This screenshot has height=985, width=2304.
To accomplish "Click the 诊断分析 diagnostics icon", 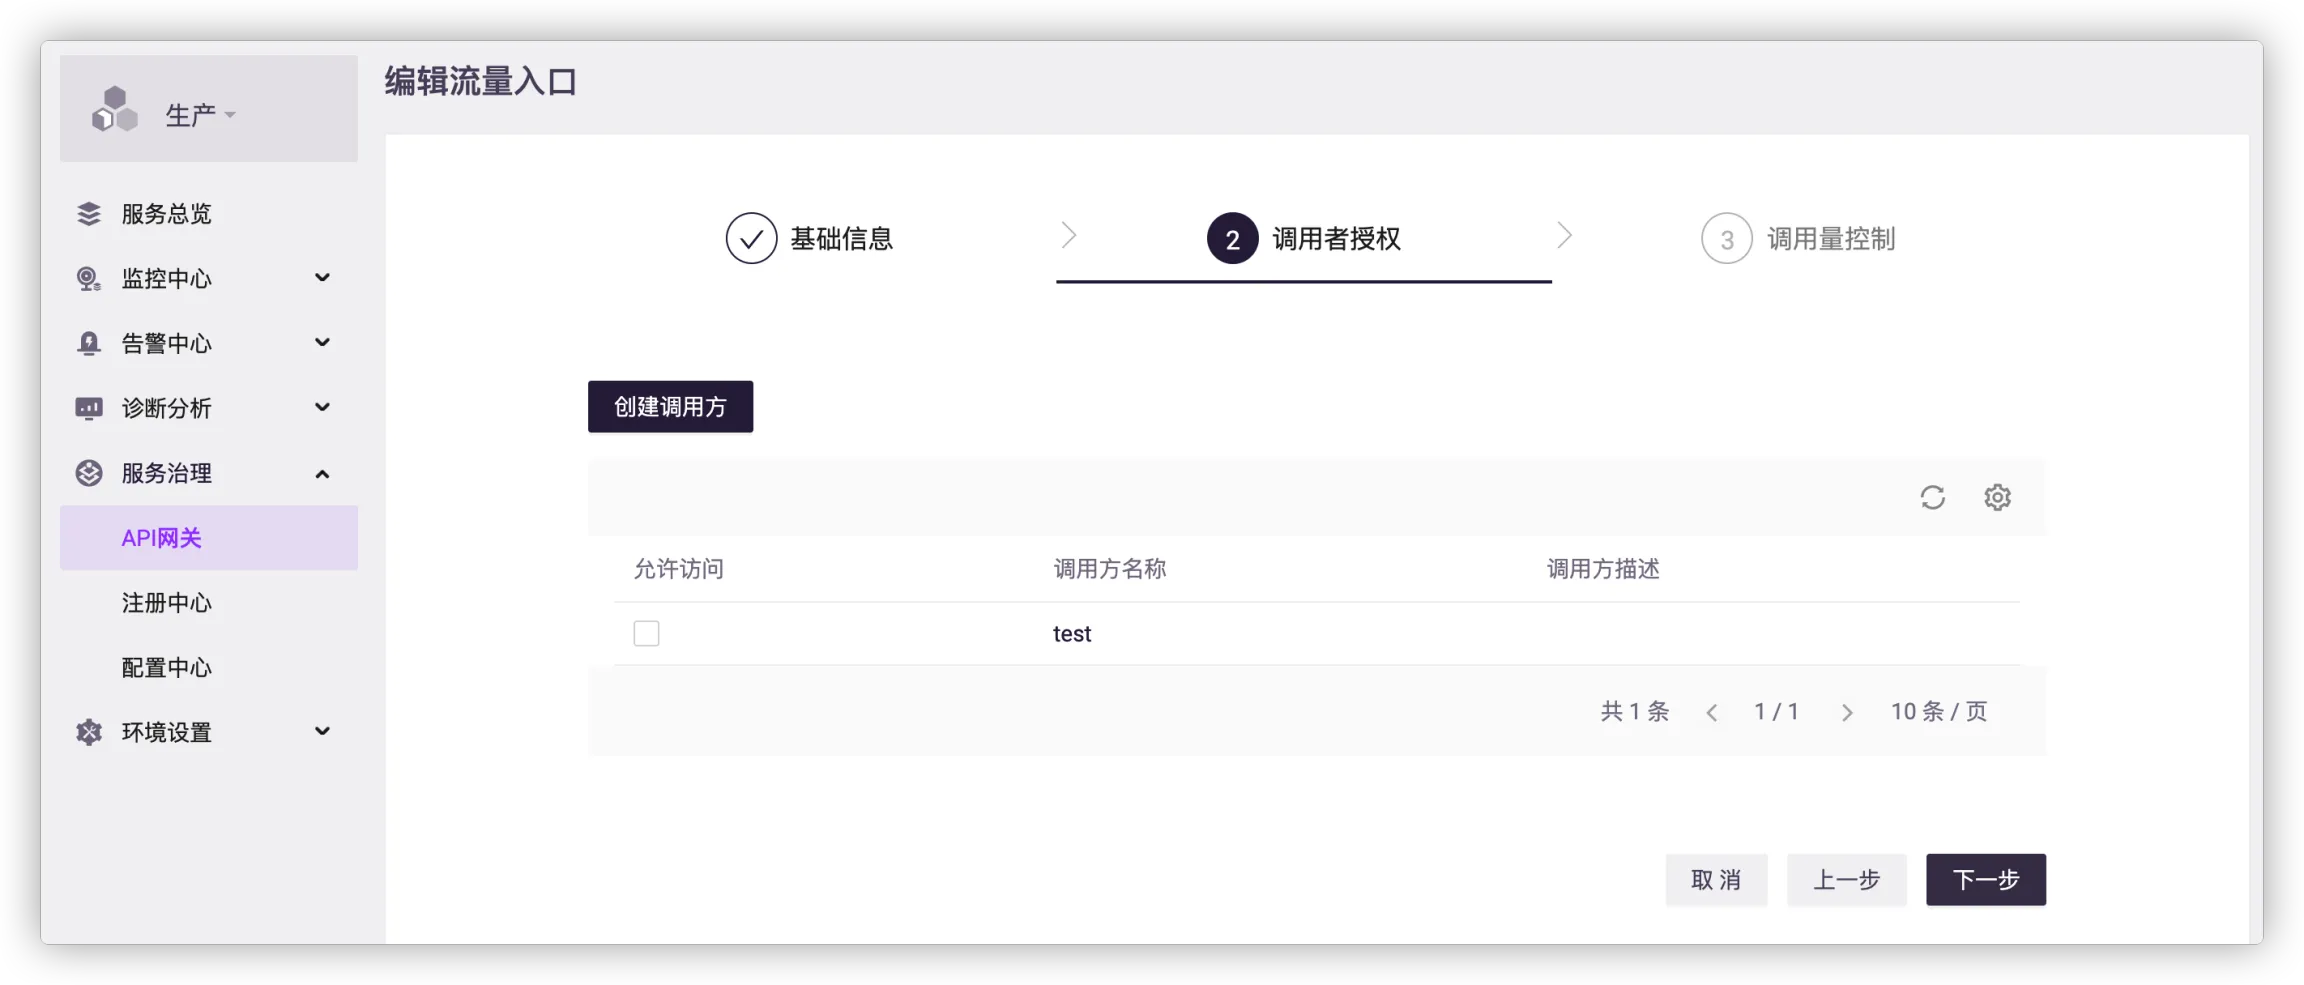I will (89, 408).
